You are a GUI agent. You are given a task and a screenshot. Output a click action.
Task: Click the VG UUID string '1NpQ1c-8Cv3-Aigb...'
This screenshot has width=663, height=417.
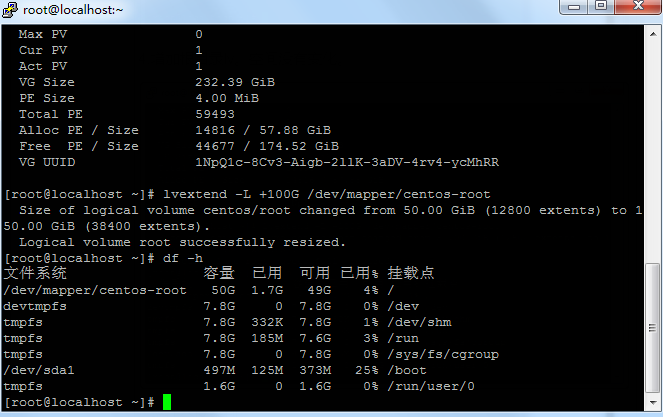pyautogui.click(x=347, y=162)
